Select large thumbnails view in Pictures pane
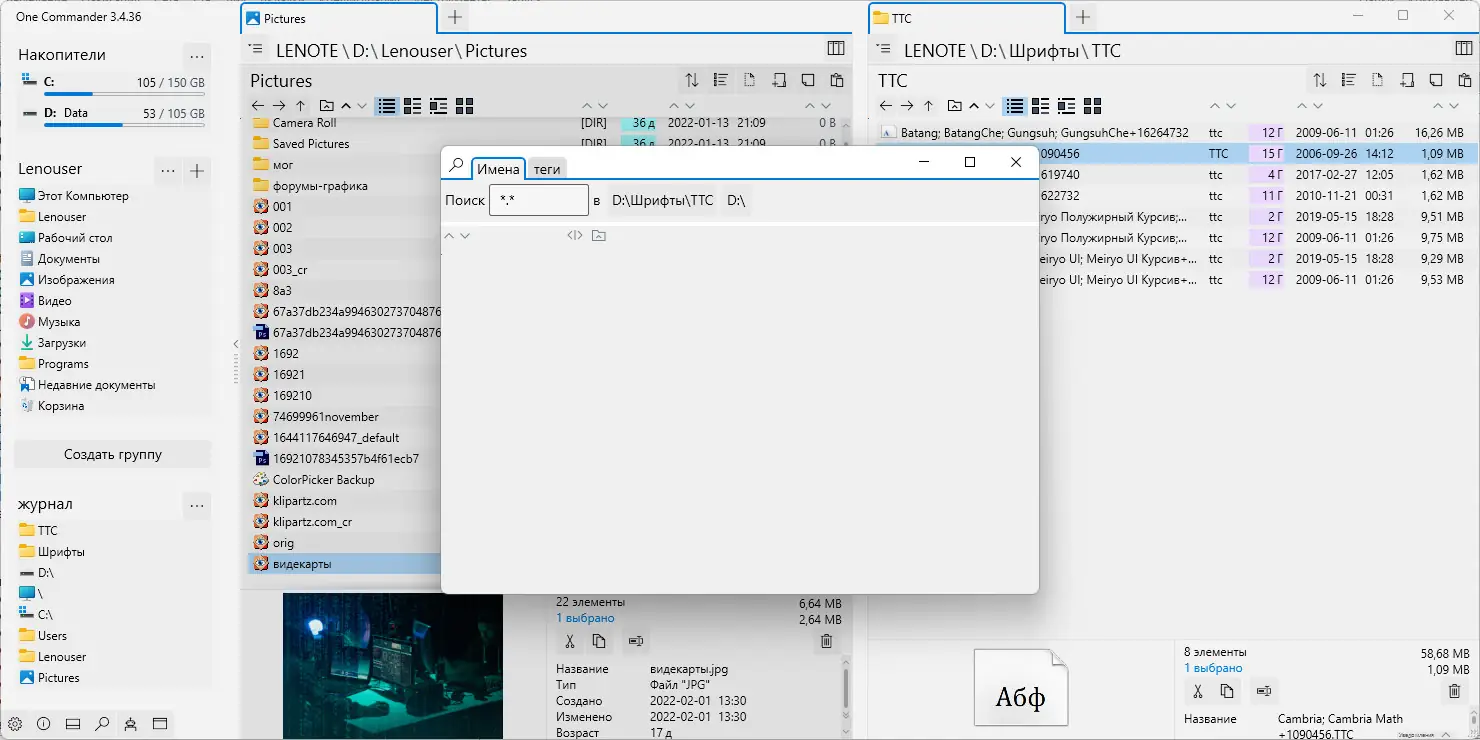The height and width of the screenshot is (740, 1480). click(x=464, y=105)
